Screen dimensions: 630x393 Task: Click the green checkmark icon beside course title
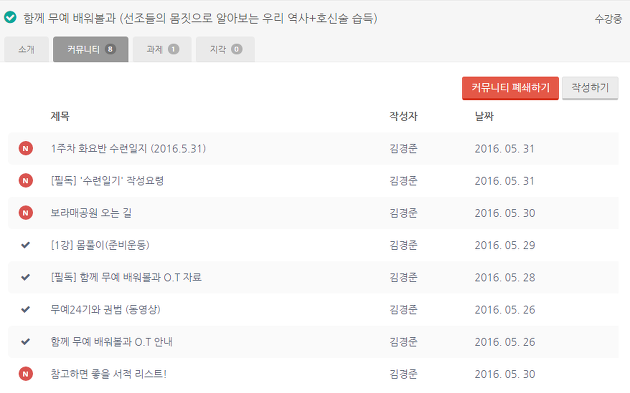pyautogui.click(x=10, y=17)
